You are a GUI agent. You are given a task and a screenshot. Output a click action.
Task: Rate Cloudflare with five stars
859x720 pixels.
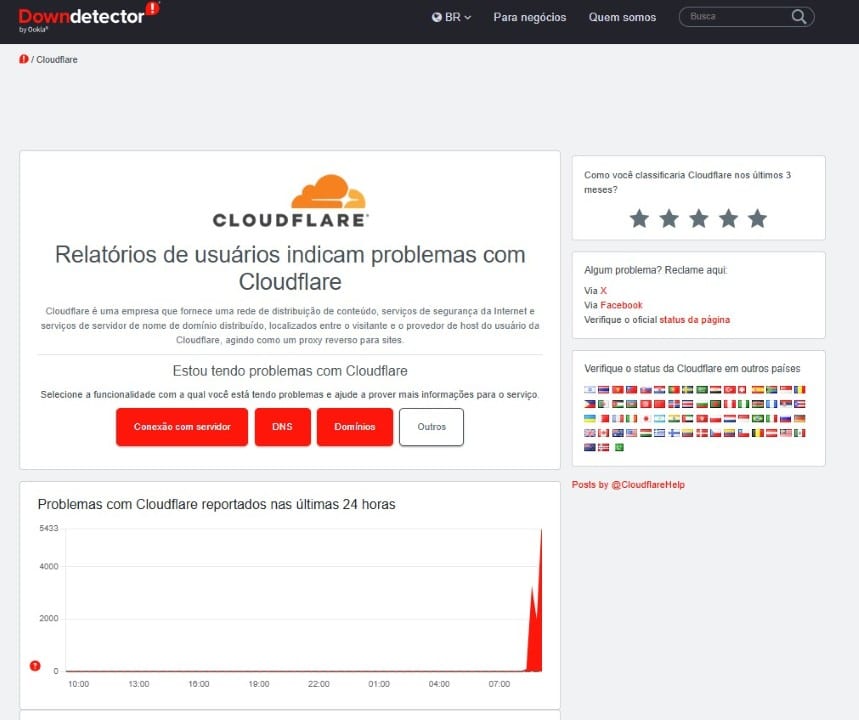(x=758, y=218)
